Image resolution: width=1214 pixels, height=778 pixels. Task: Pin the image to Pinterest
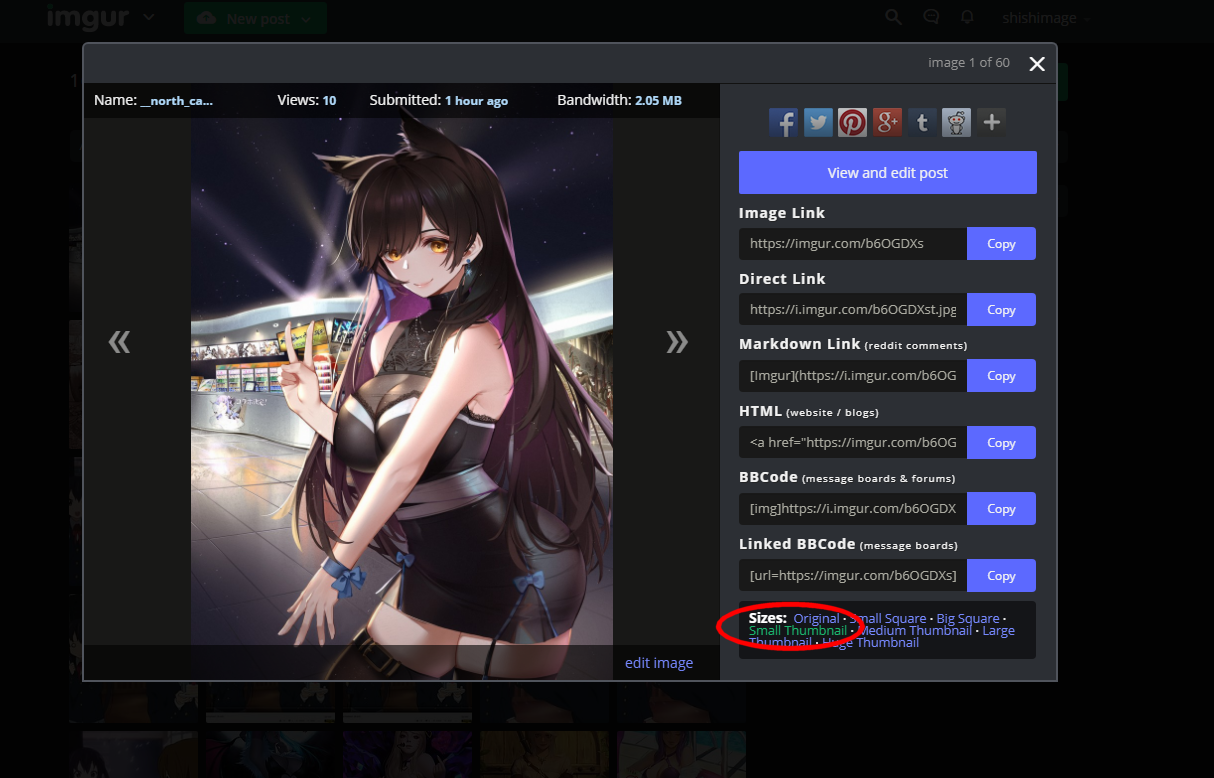[852, 122]
